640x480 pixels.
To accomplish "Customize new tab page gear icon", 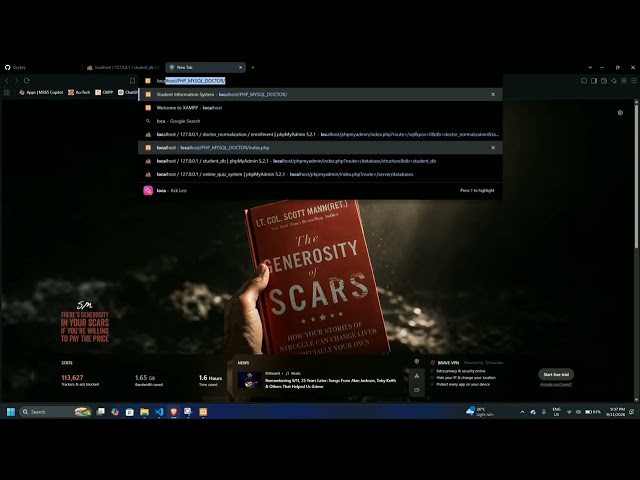I will (620, 113).
